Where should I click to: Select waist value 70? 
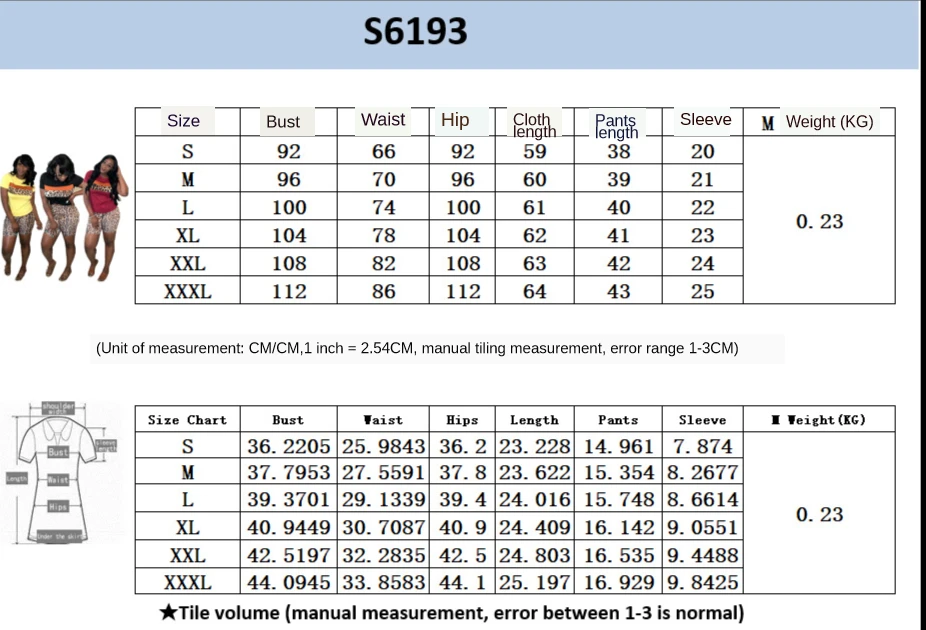click(383, 179)
